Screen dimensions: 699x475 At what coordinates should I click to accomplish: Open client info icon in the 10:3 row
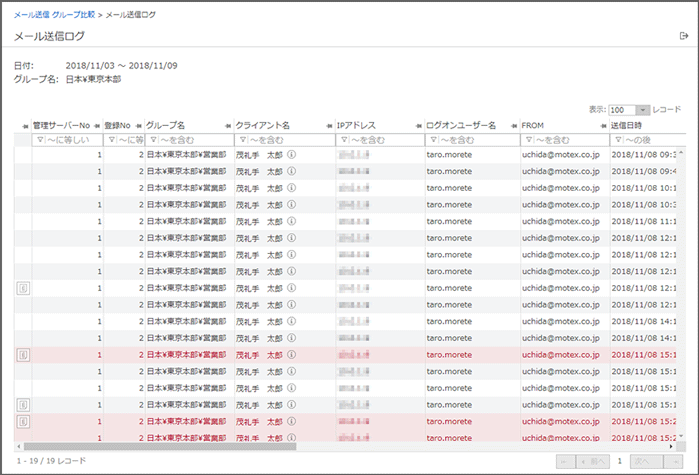(292, 205)
